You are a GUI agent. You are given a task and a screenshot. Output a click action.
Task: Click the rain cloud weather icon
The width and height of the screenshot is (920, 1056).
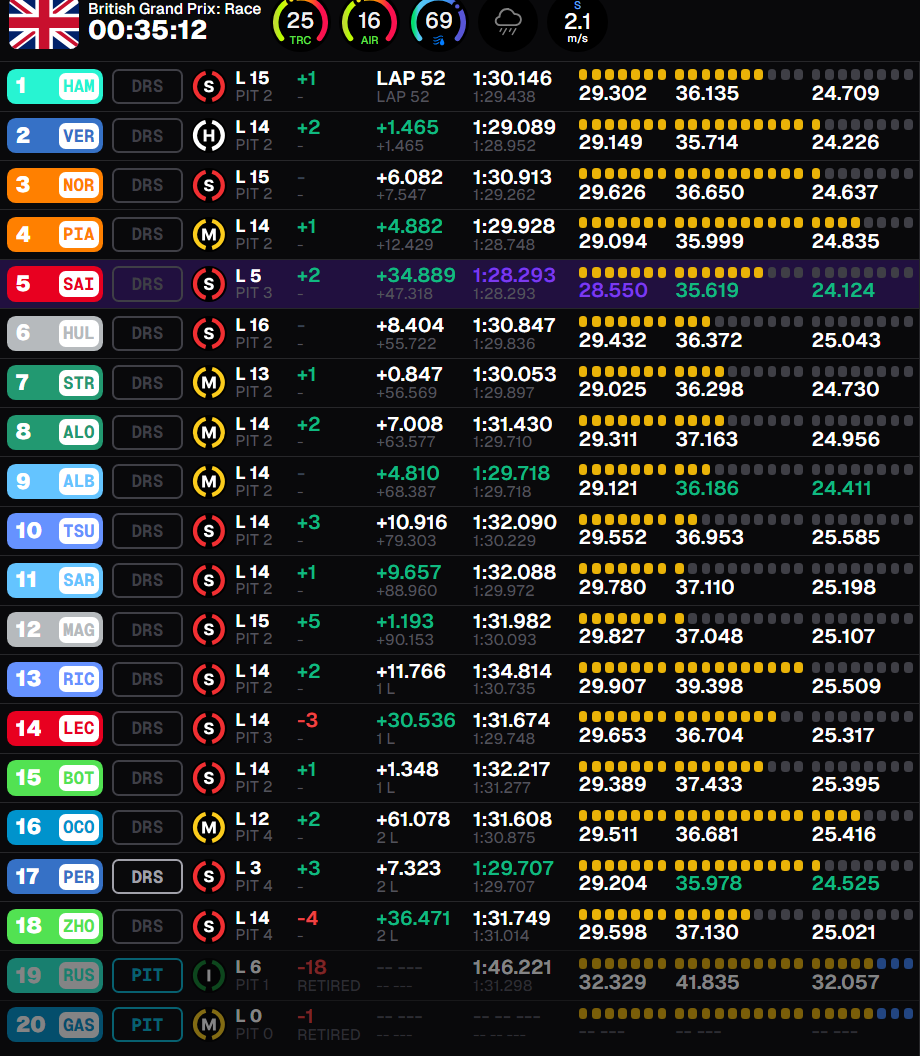click(x=508, y=22)
